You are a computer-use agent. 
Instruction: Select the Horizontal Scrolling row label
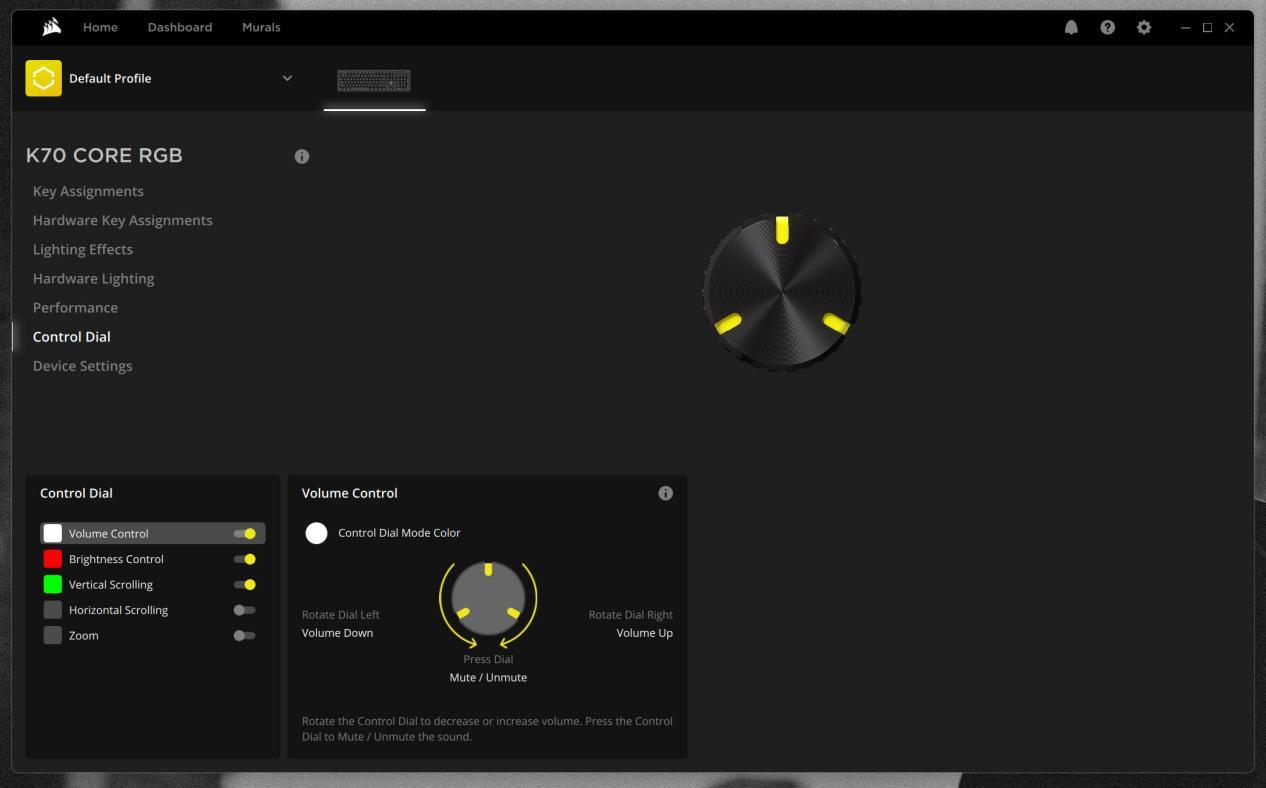[x=118, y=610]
